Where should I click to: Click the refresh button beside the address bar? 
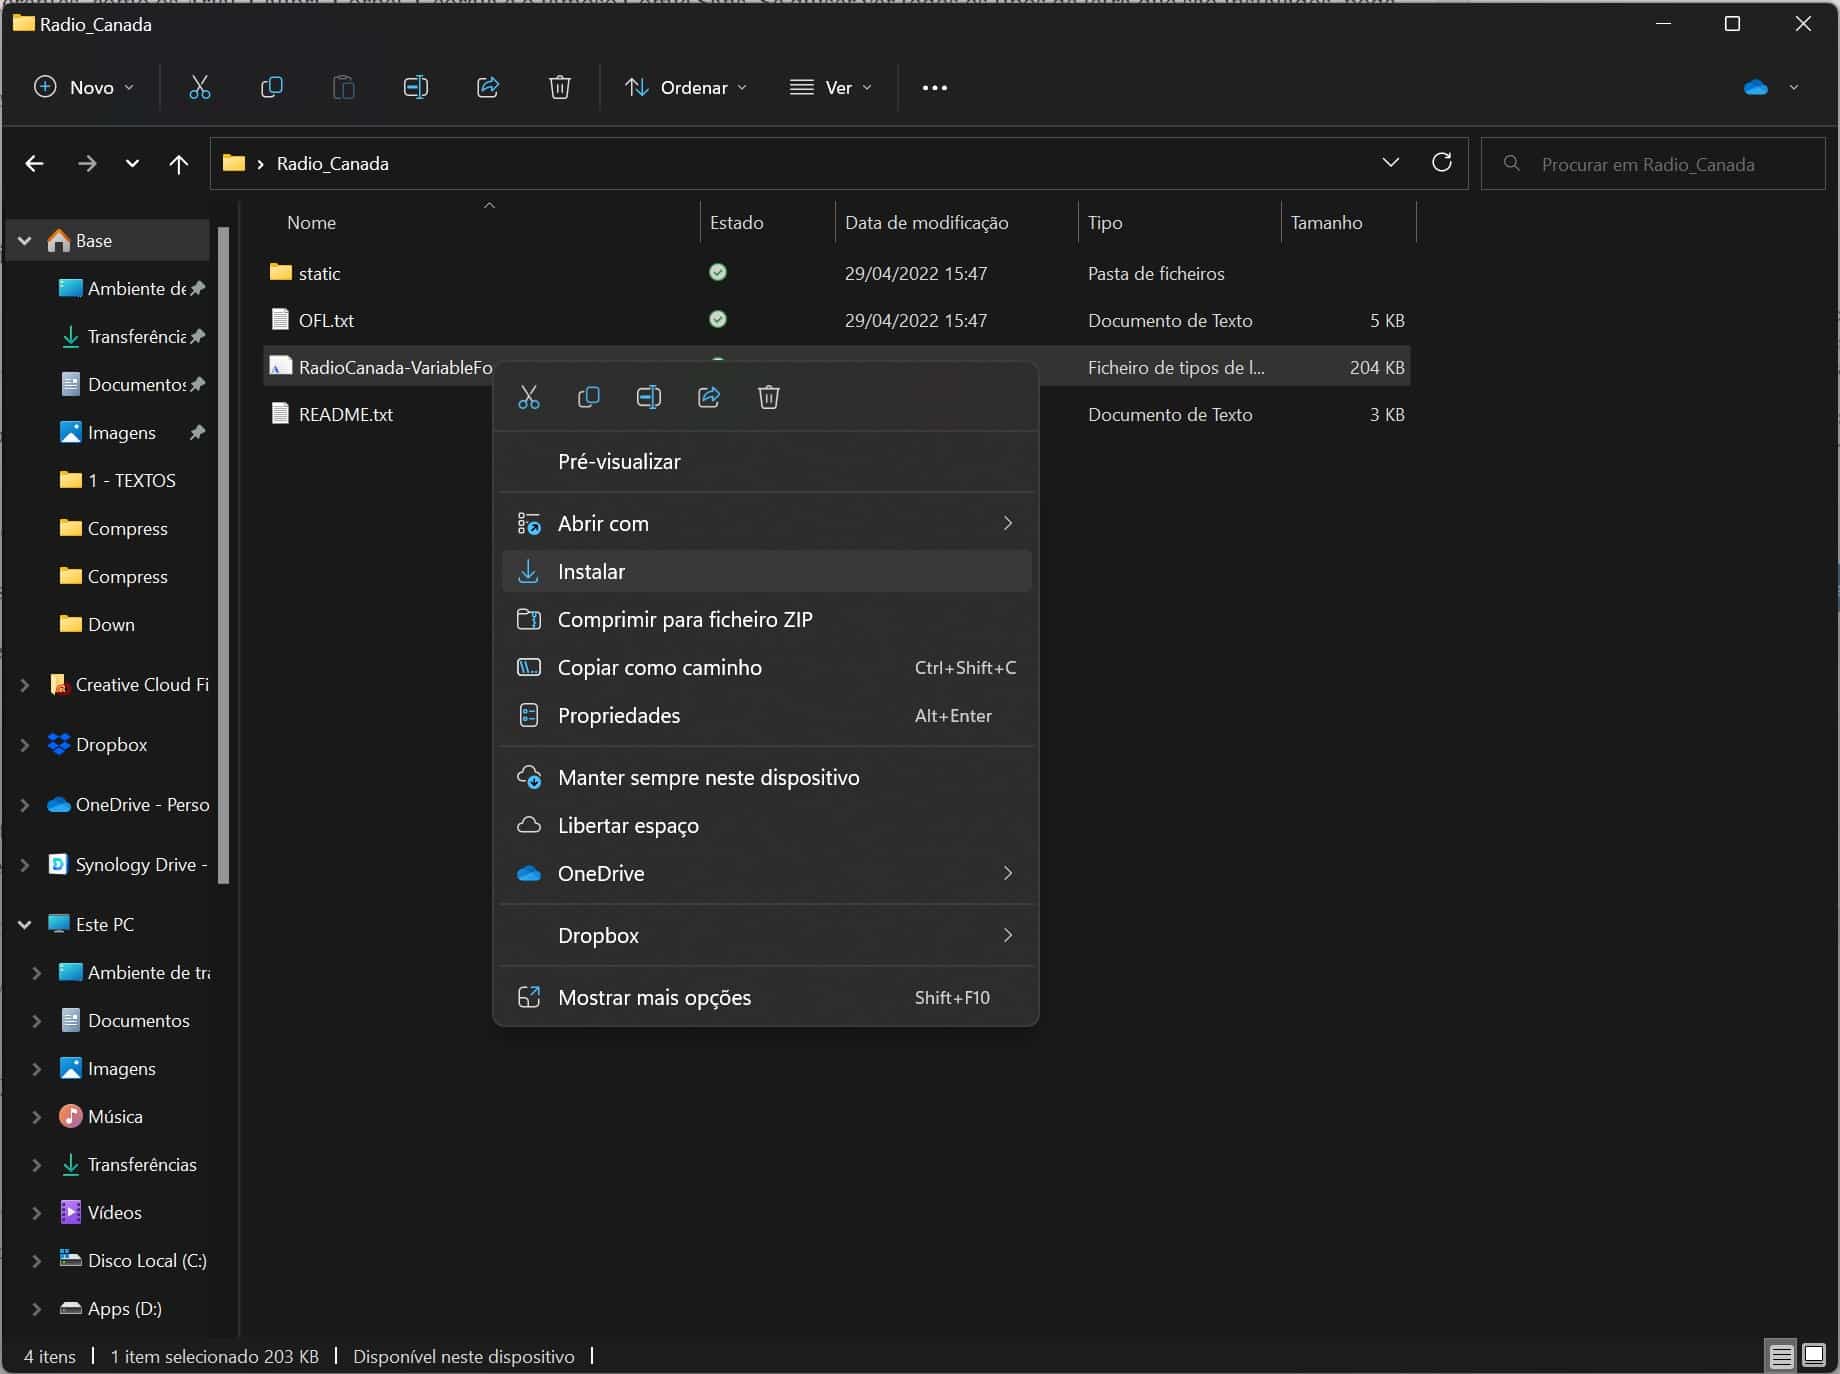point(1441,163)
